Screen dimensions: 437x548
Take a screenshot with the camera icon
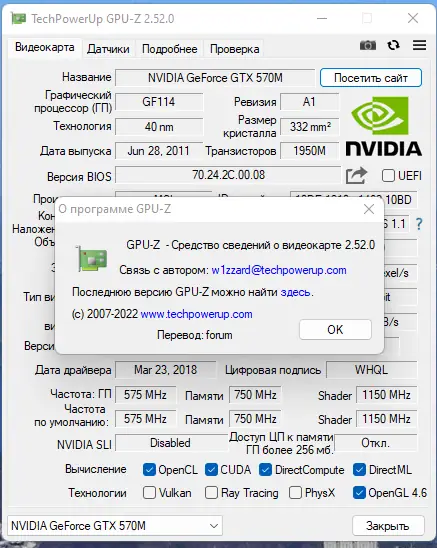[x=368, y=45]
